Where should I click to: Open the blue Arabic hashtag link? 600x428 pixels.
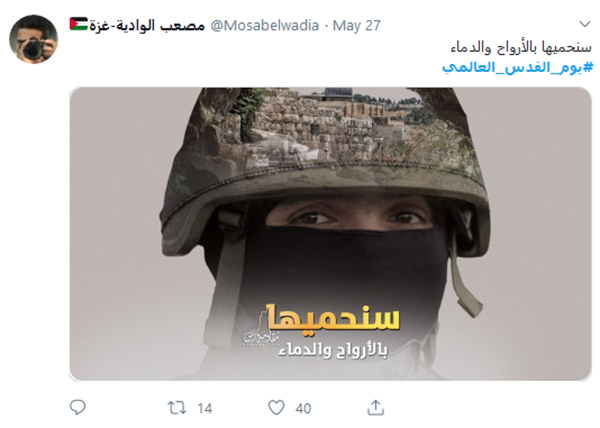tap(517, 68)
